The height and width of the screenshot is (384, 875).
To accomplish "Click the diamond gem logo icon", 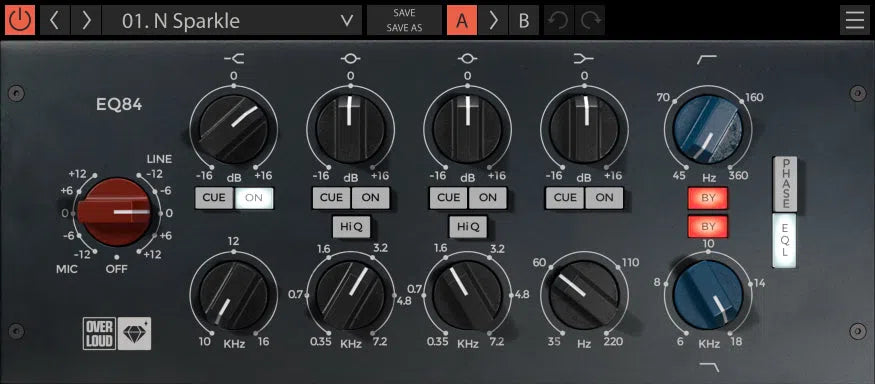I will [134, 334].
